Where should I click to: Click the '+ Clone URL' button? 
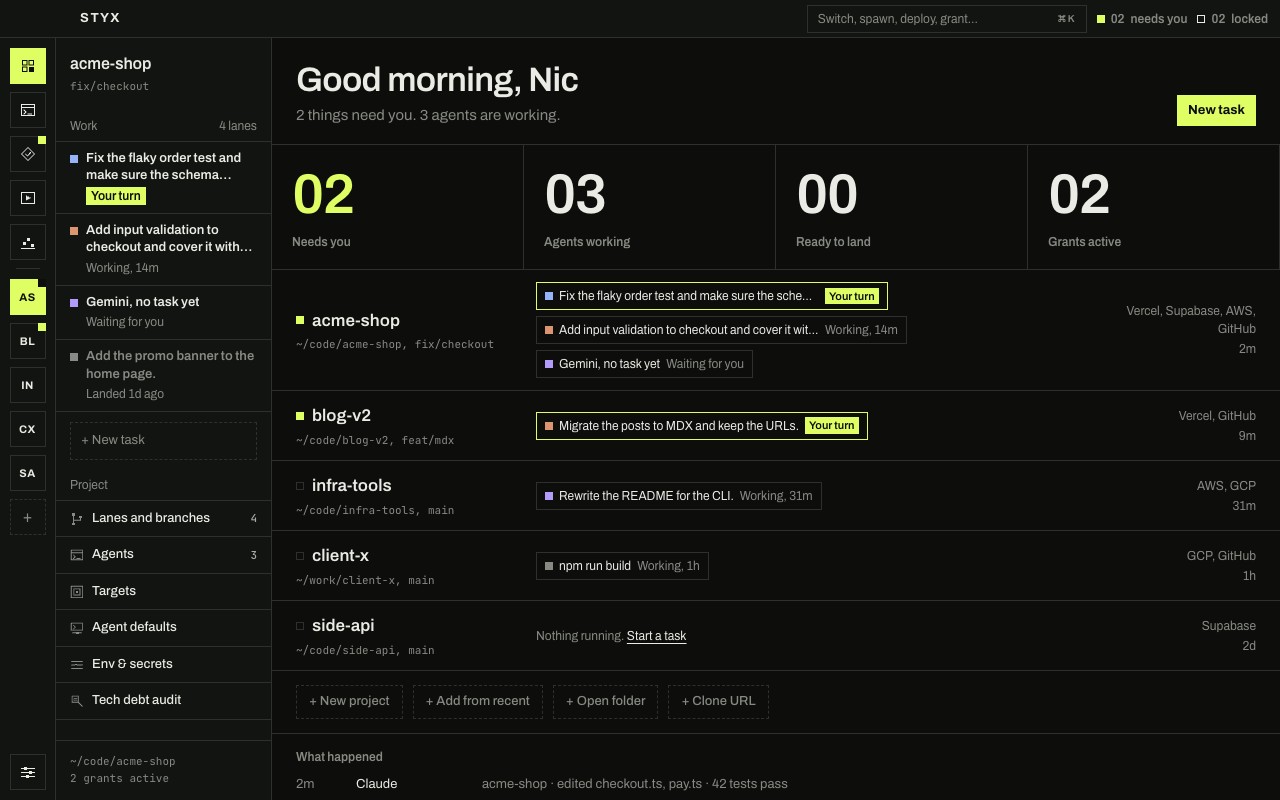(x=719, y=701)
